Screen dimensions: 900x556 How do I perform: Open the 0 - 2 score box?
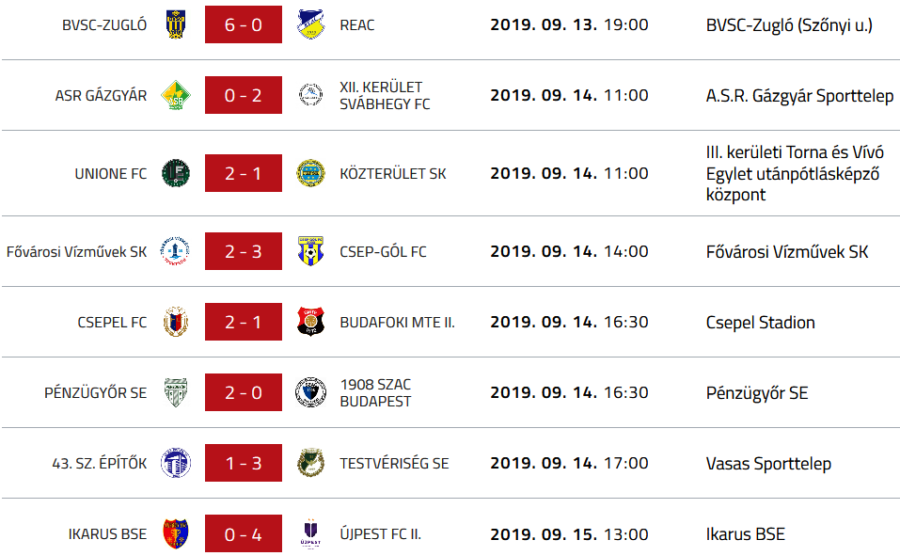pos(243,96)
